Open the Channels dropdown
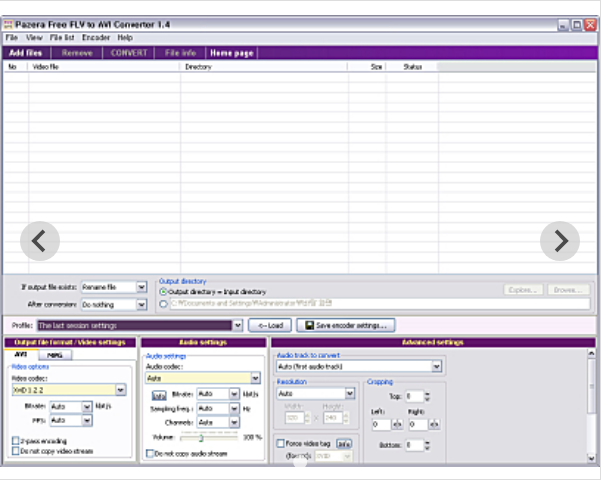Viewport: 601px width, 481px height. pos(234,422)
